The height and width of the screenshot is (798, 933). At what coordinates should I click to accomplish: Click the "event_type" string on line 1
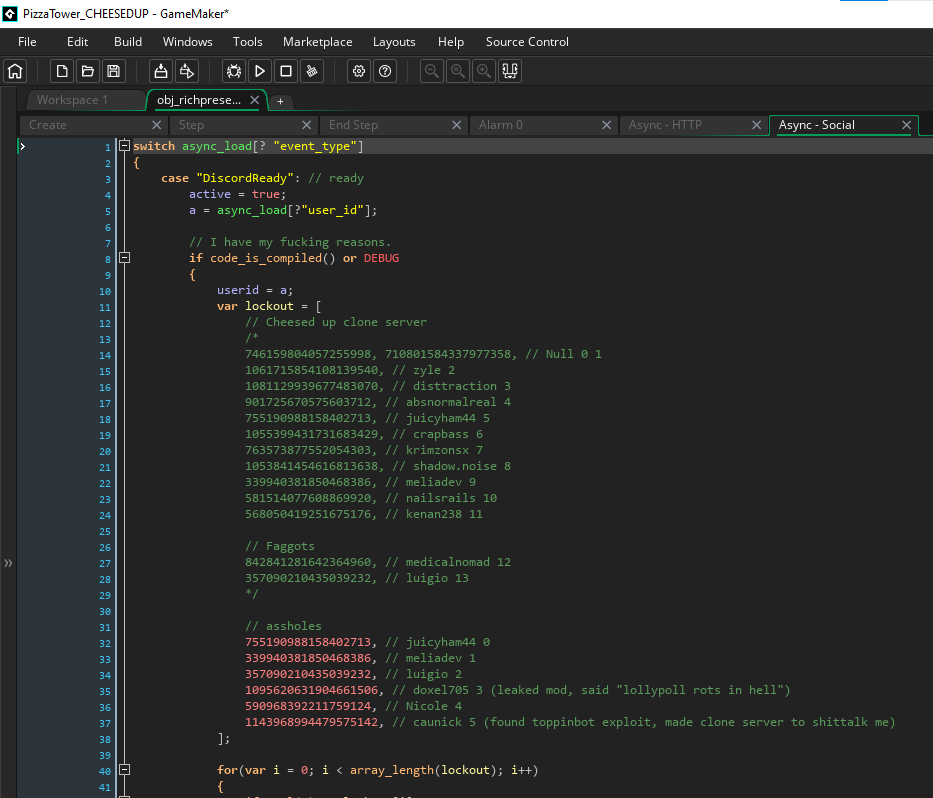[315, 146]
